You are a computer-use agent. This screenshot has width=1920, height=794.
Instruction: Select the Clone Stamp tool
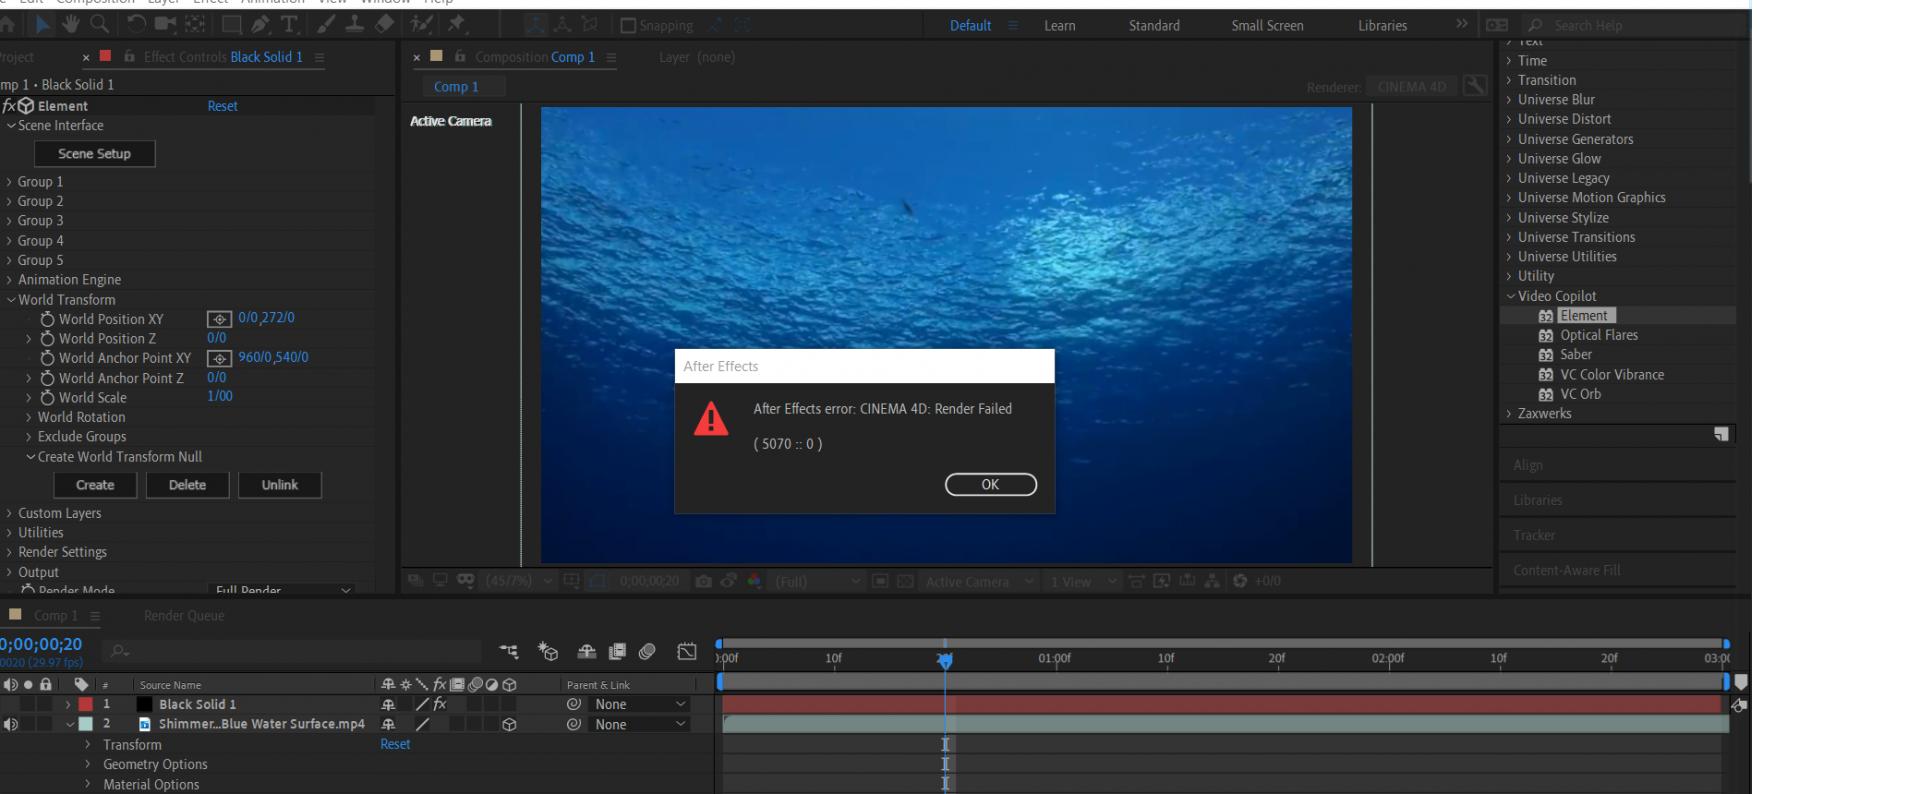coord(354,24)
